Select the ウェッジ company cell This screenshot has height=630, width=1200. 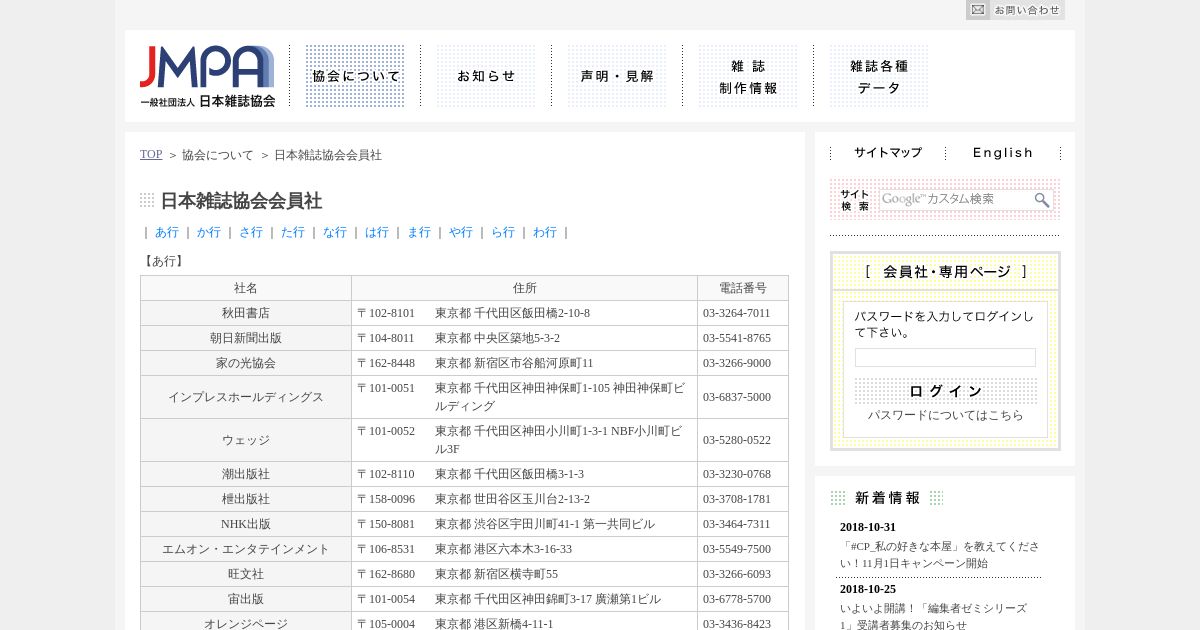[x=246, y=440]
